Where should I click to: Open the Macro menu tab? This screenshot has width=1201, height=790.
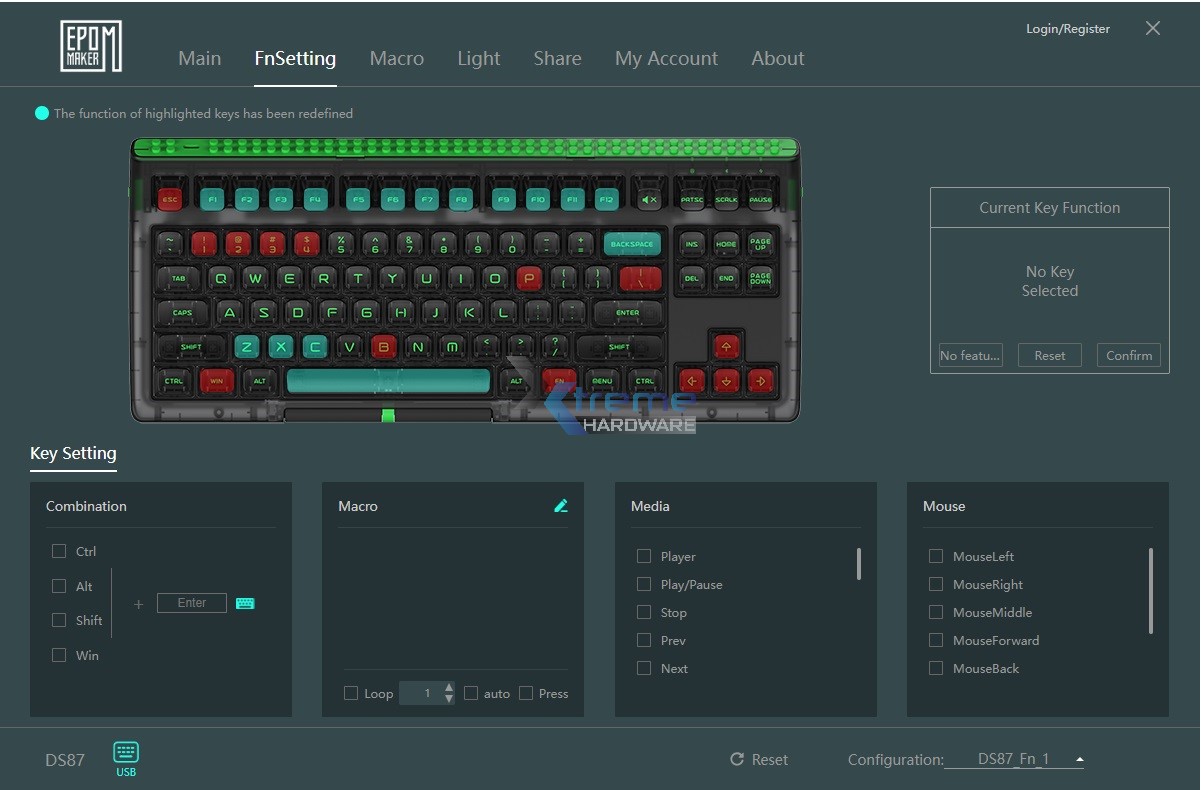[396, 58]
